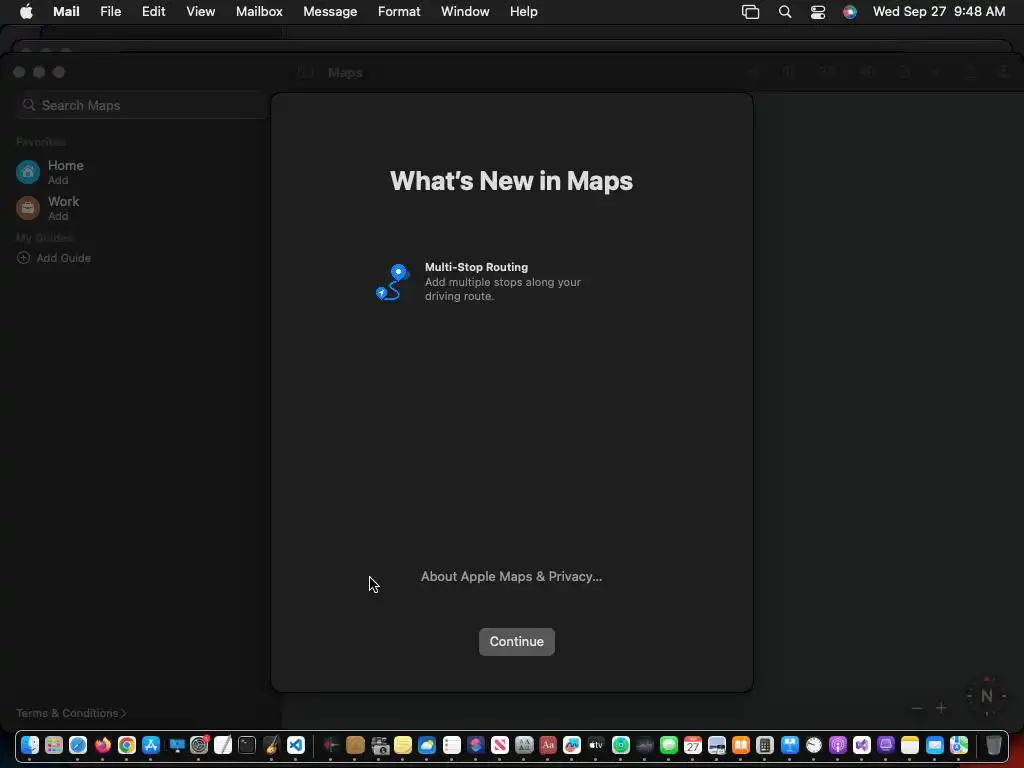Screen dimensions: 1024x768
Task: Click the Work briefcase icon
Action: pos(27,208)
